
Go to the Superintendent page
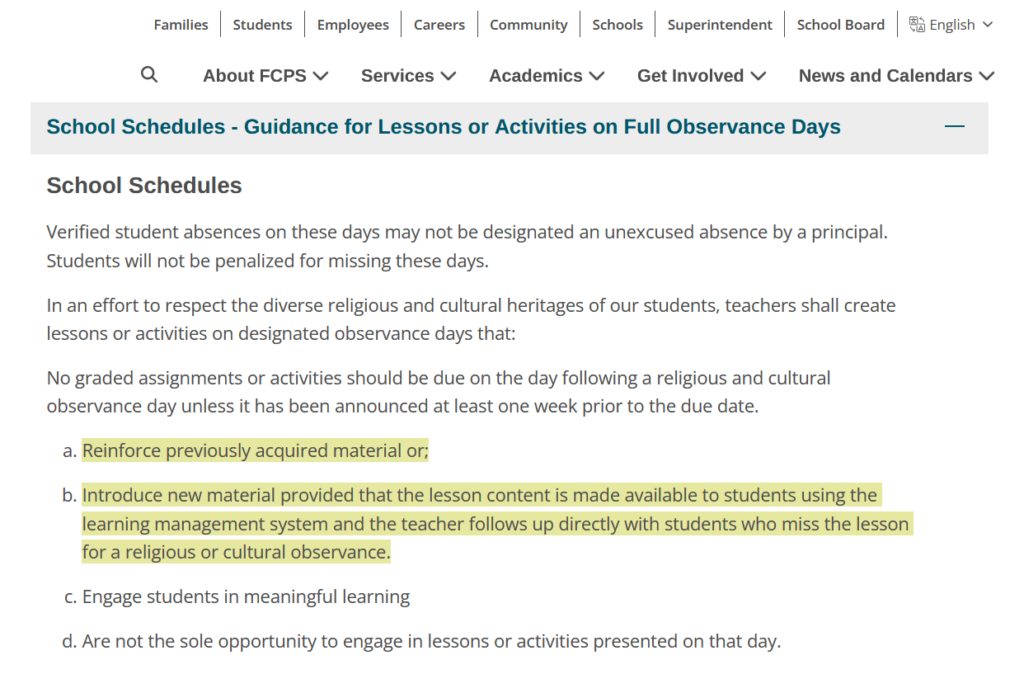pos(719,24)
